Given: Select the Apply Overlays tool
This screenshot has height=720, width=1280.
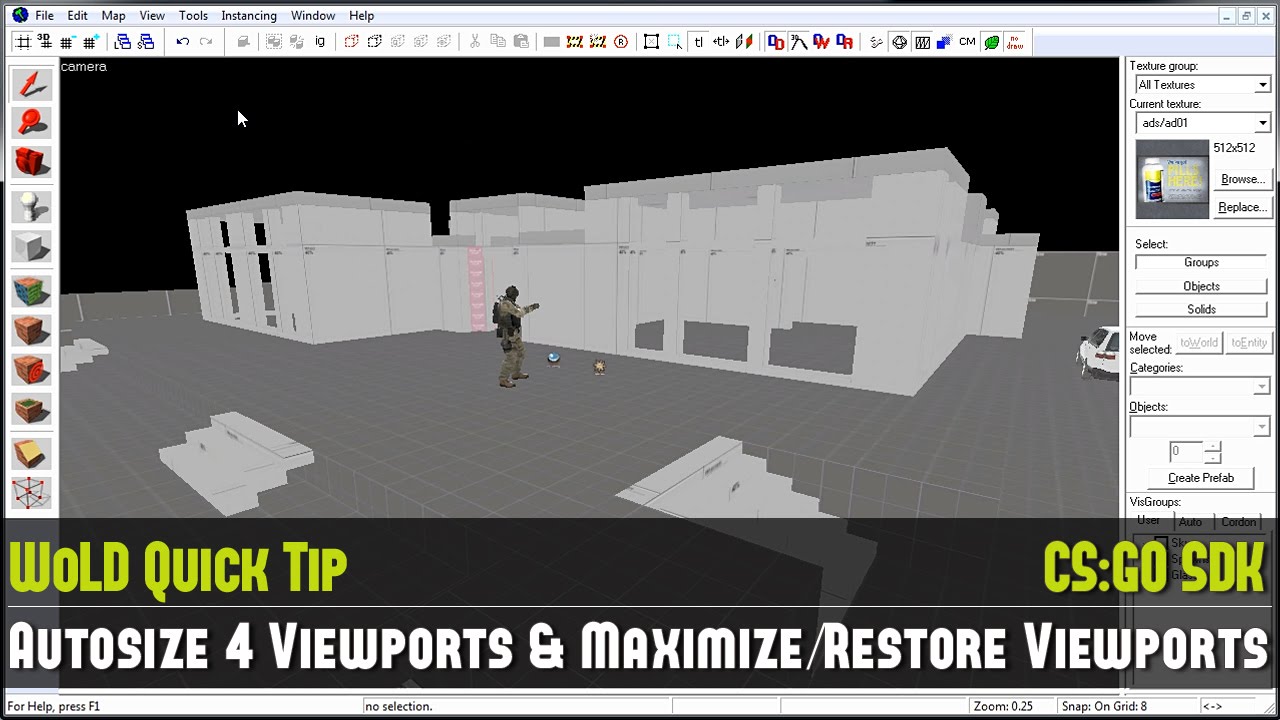Looking at the screenshot, I should [x=32, y=408].
